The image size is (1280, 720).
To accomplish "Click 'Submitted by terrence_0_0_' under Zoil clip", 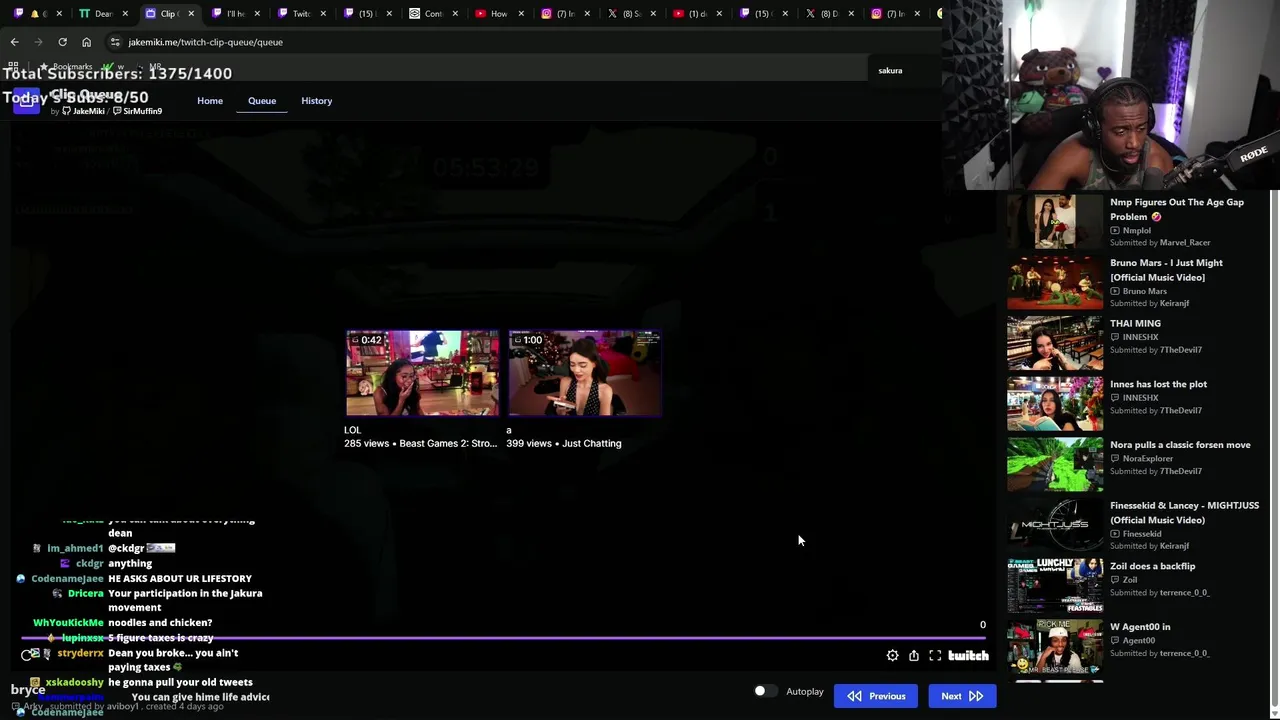I will click(x=1160, y=593).
